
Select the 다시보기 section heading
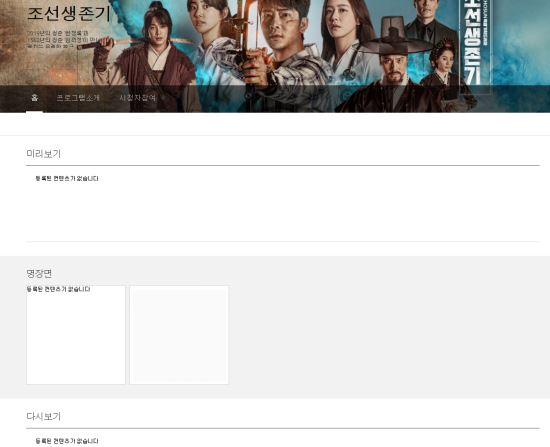point(43,416)
